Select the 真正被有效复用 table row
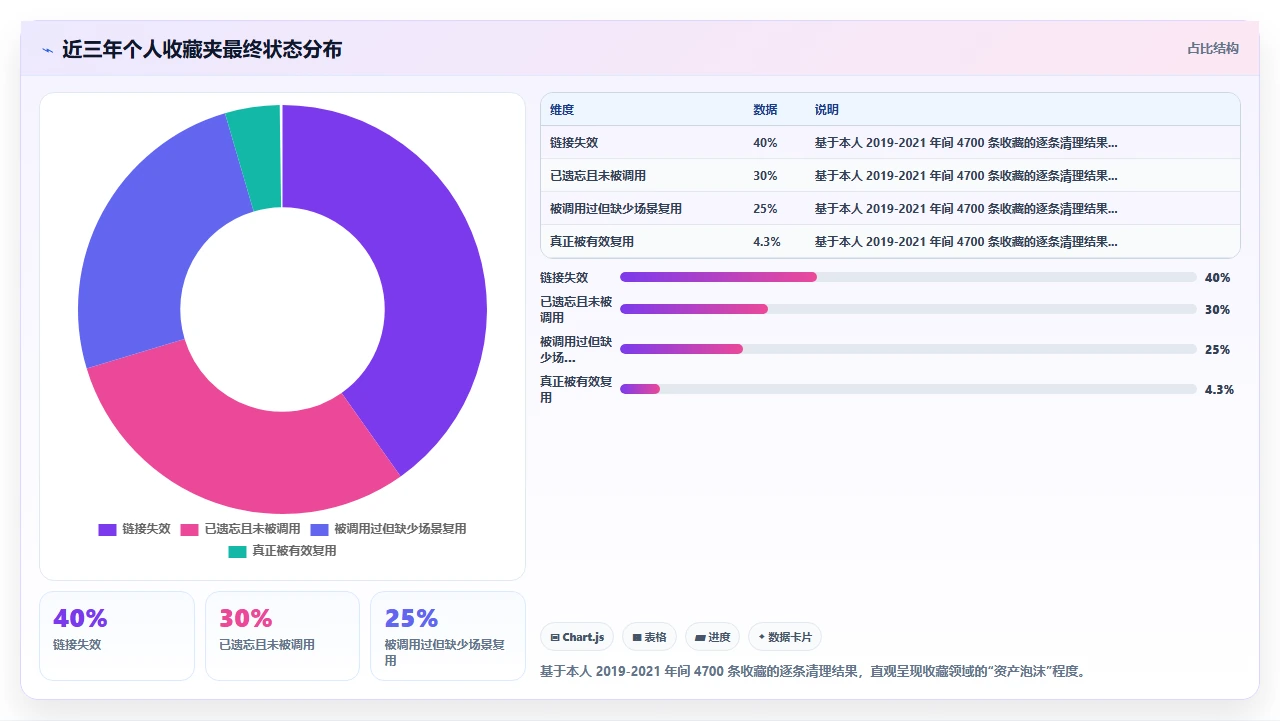Image resolution: width=1280 pixels, height=721 pixels. coord(890,242)
